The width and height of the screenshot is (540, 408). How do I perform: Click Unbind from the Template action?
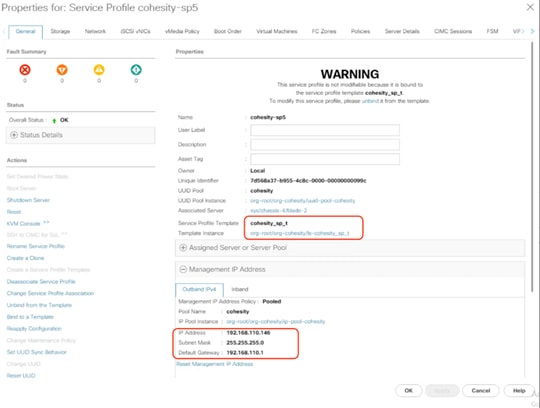(39, 305)
